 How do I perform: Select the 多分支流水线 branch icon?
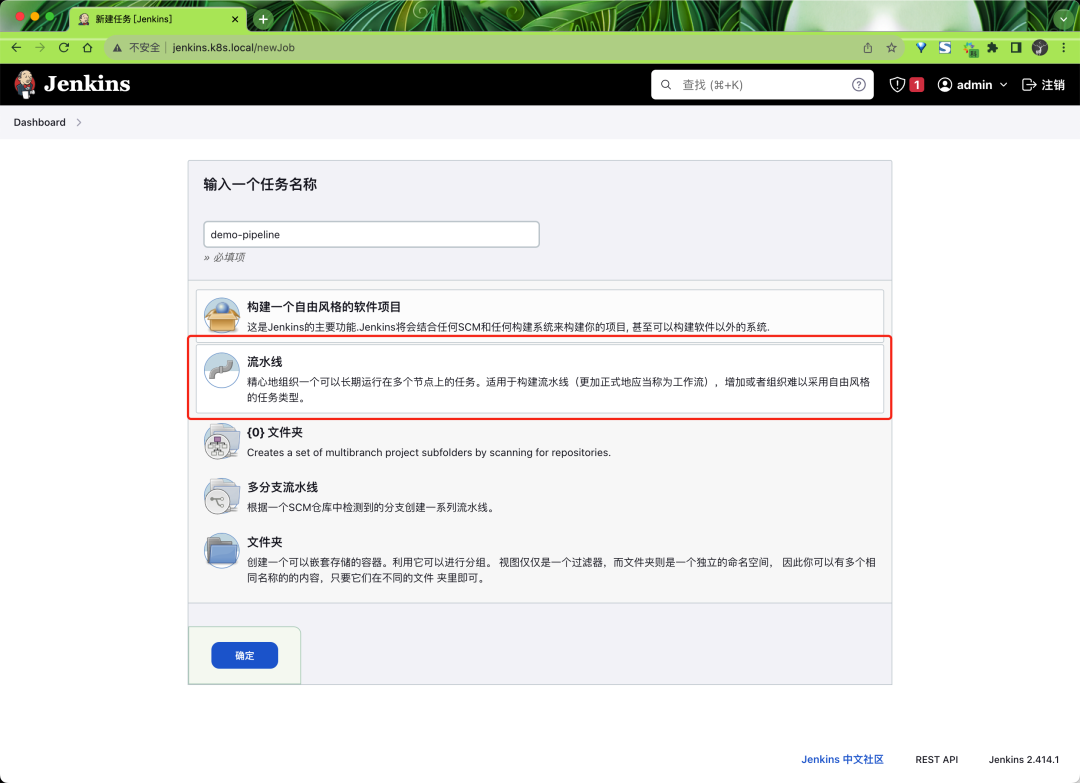click(x=222, y=497)
